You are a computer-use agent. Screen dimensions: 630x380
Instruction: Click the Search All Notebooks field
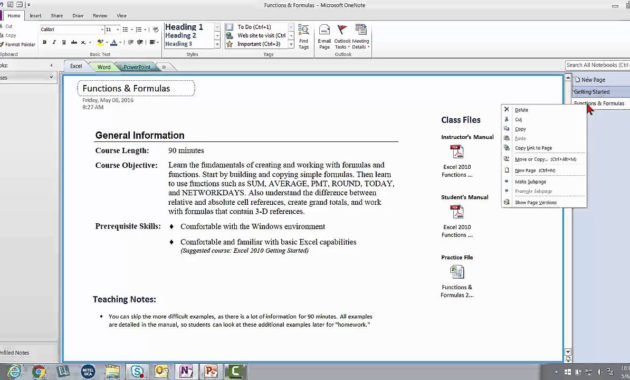(x=597, y=65)
